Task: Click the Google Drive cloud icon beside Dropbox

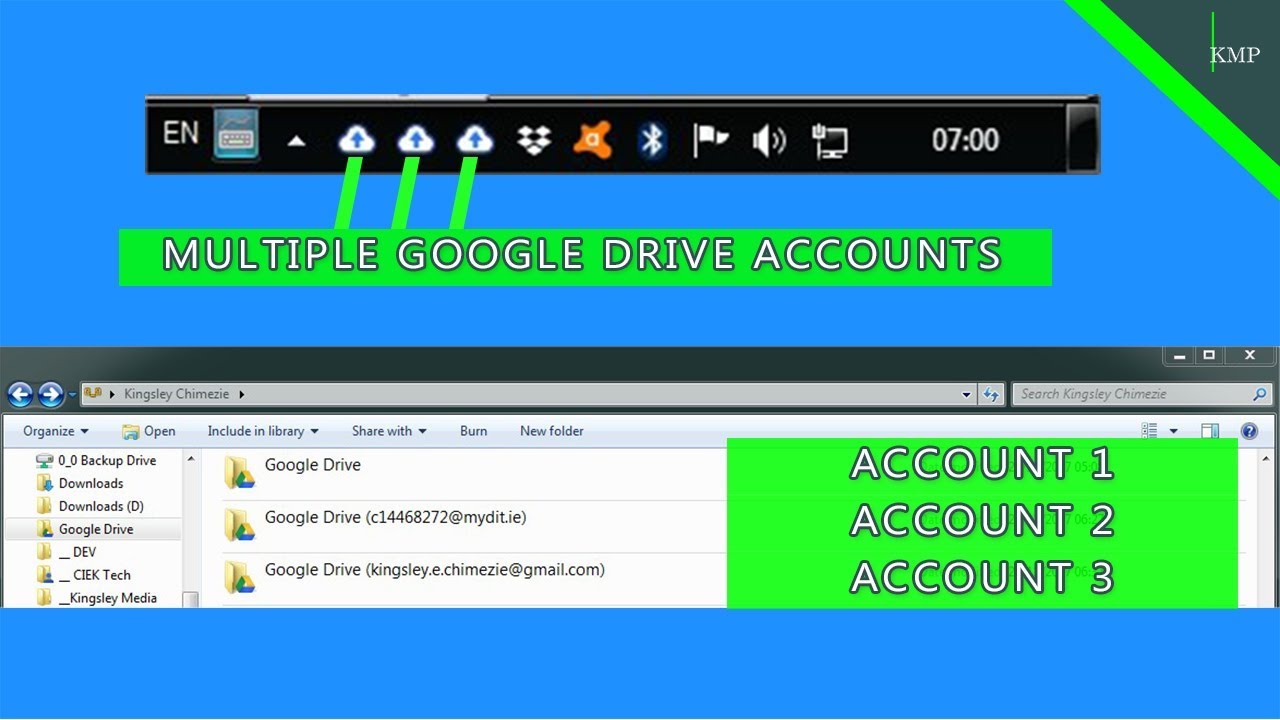Action: [475, 140]
